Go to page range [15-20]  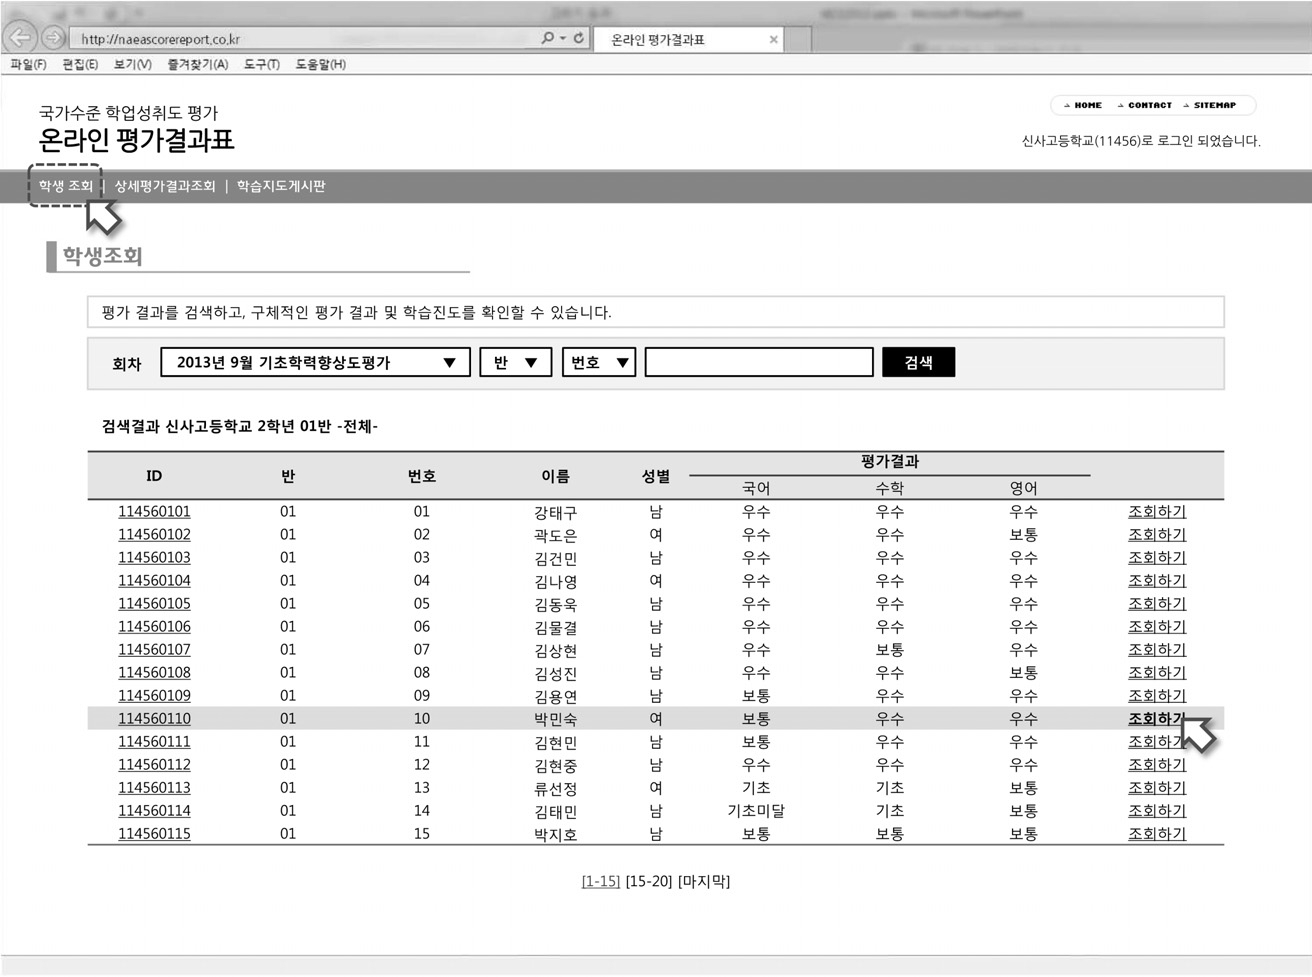point(649,881)
